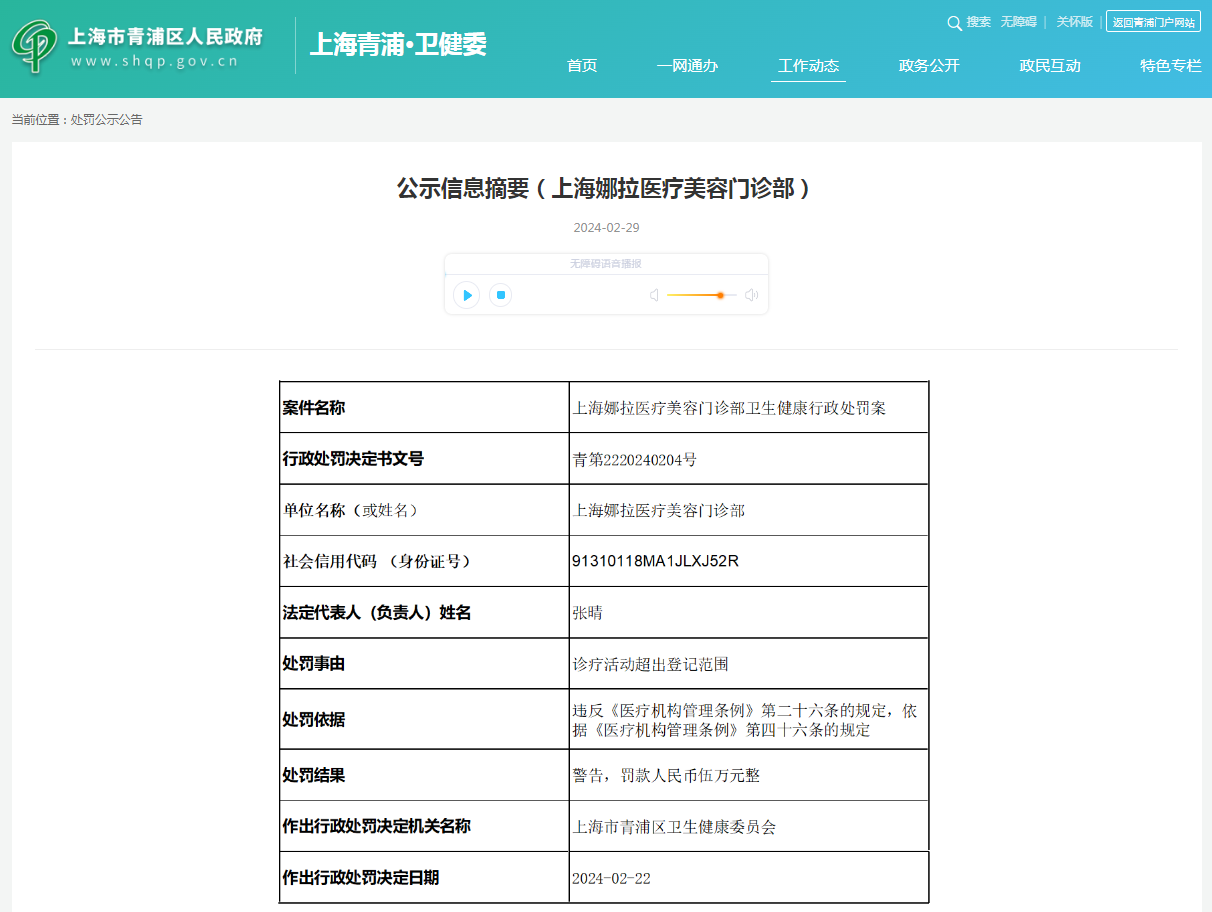Image resolution: width=1212 pixels, height=912 pixels.
Task: Select the 工作动态 navigation item
Action: coord(808,66)
